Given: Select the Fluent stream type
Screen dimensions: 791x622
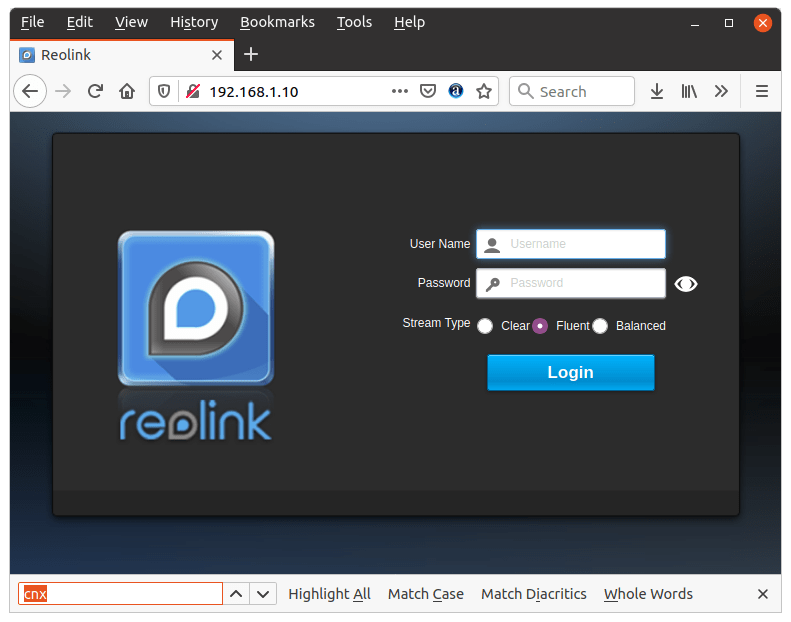Looking at the screenshot, I should 540,326.
